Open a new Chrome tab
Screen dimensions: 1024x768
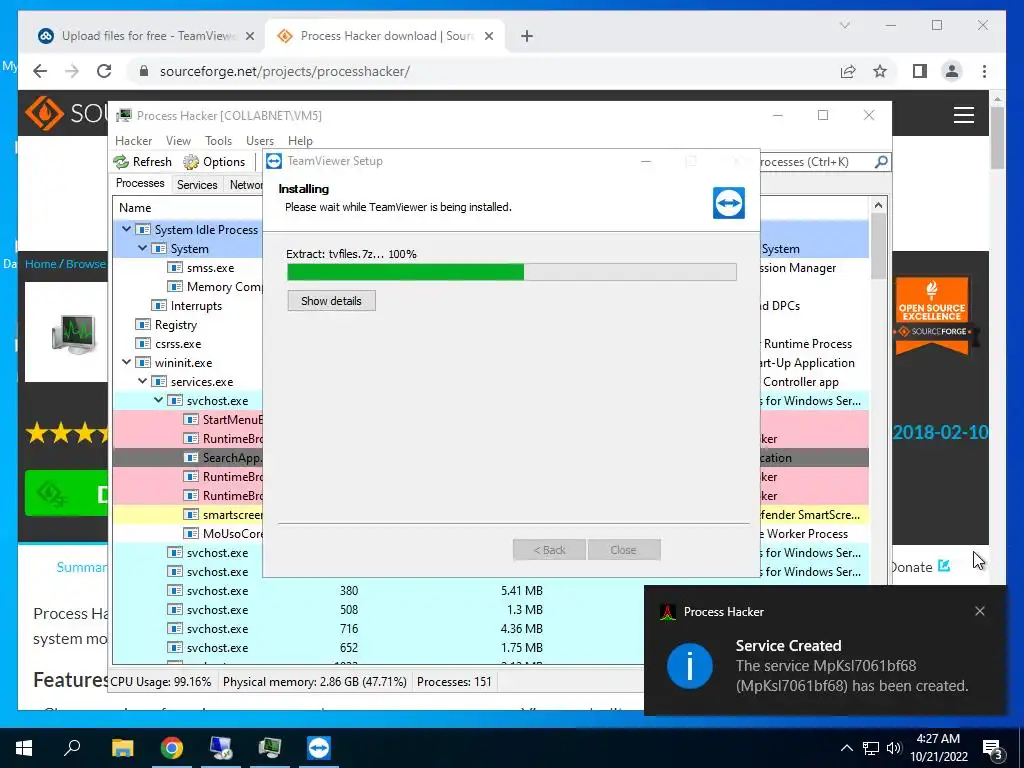pyautogui.click(x=526, y=36)
